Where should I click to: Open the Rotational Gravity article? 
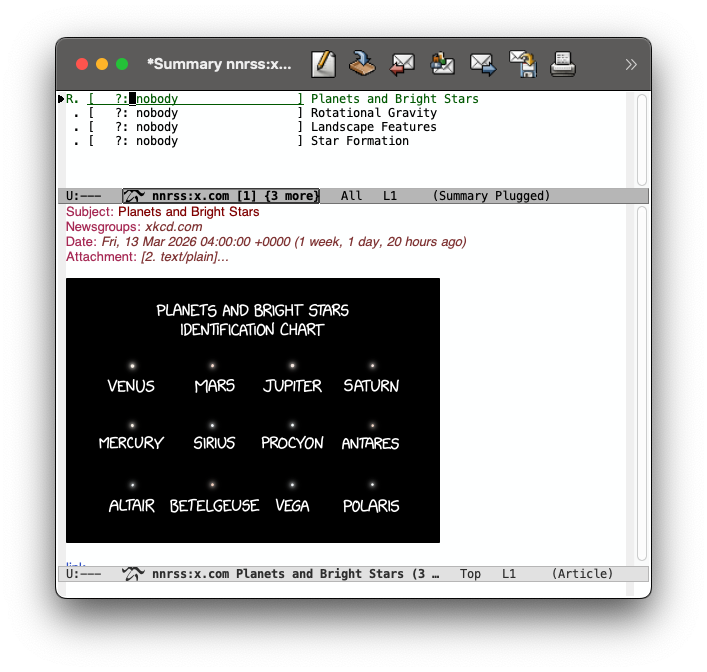[373, 113]
